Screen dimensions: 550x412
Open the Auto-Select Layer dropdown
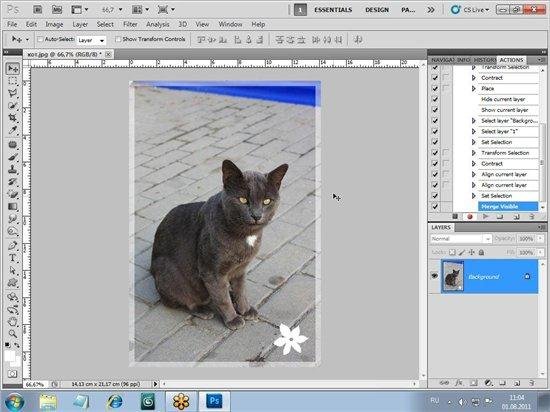click(x=91, y=40)
